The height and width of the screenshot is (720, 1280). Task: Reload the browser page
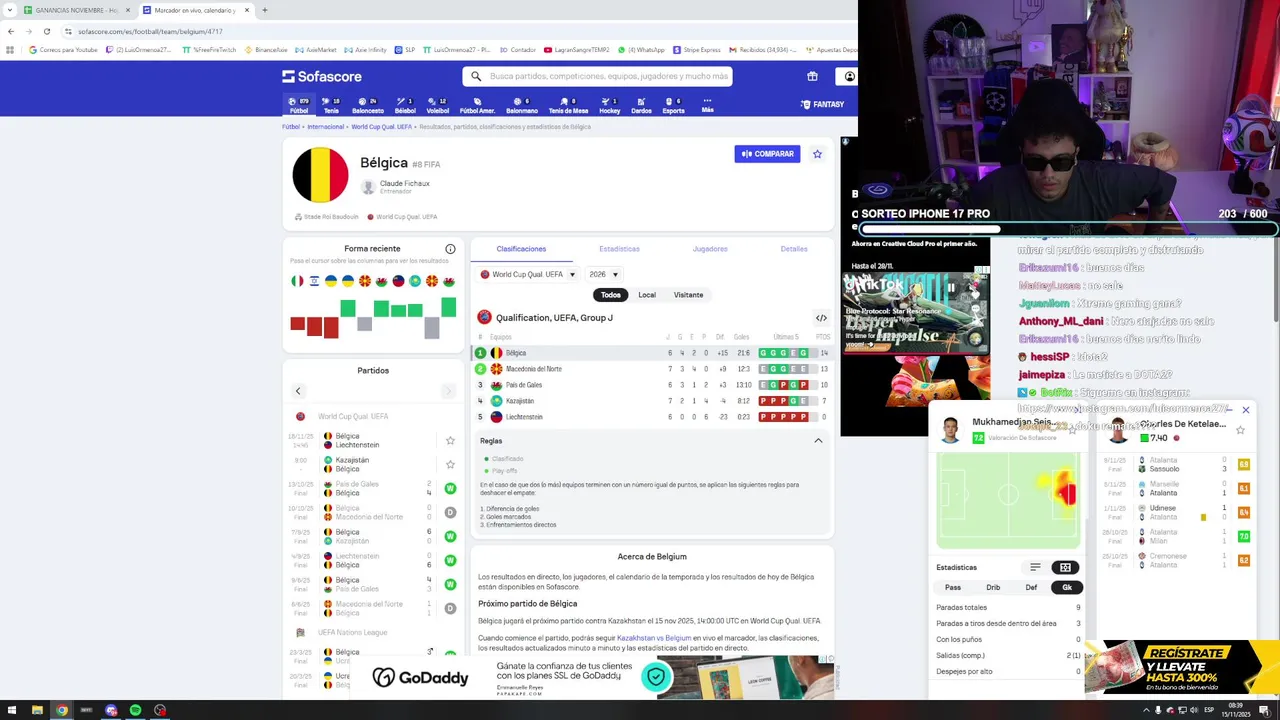point(46,31)
